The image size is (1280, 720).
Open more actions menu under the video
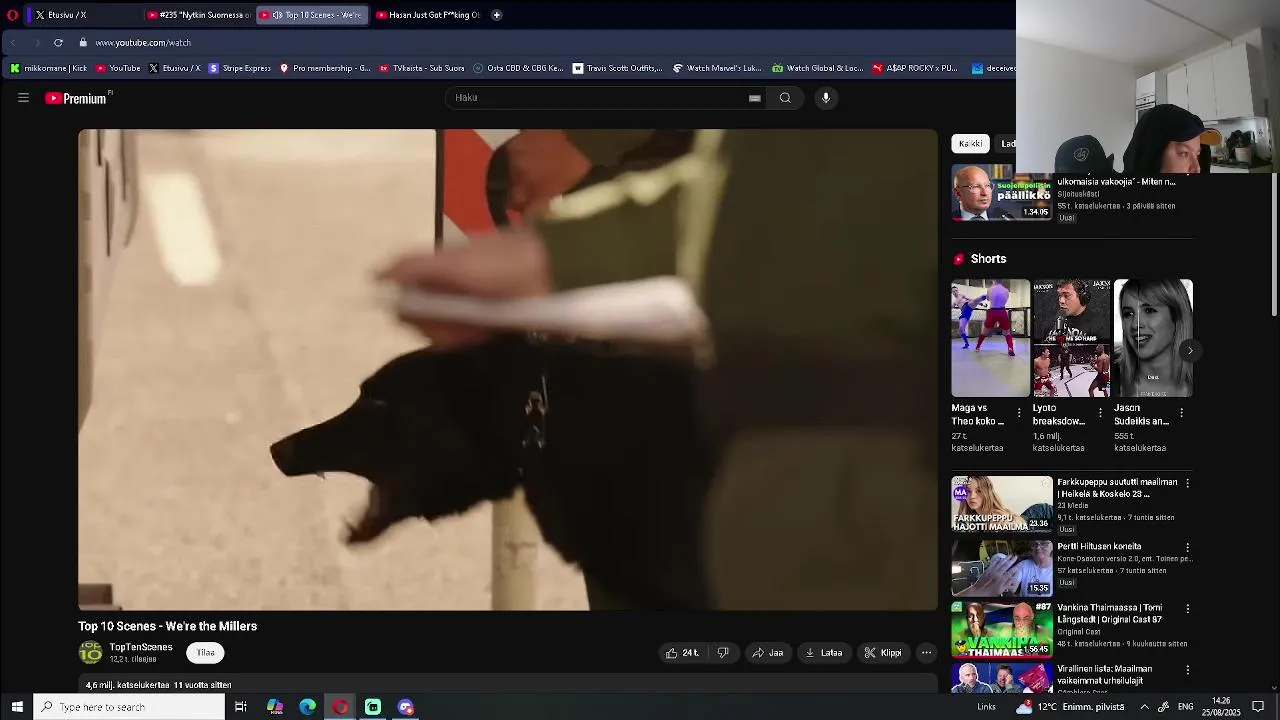(x=926, y=653)
